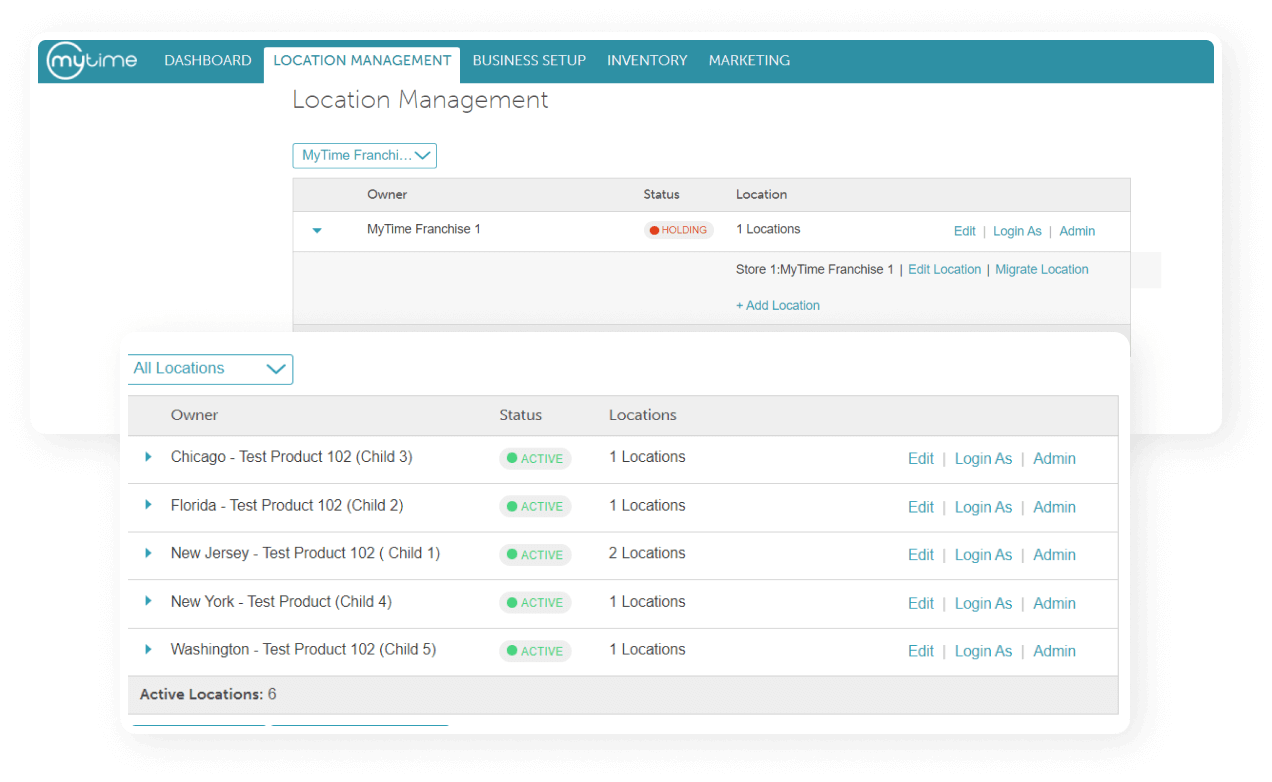Click "Washington - Test Product 102 (Child 5)"
Viewport: 1272px width, 782px height.
click(303, 649)
